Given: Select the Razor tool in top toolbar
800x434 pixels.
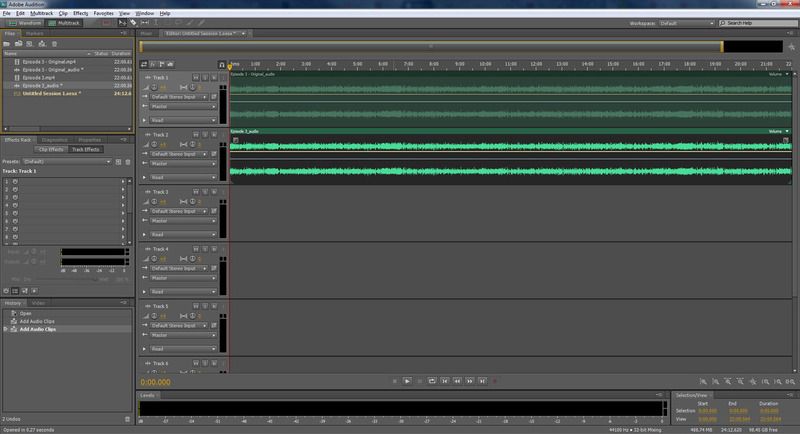Looking at the screenshot, I should coord(133,23).
